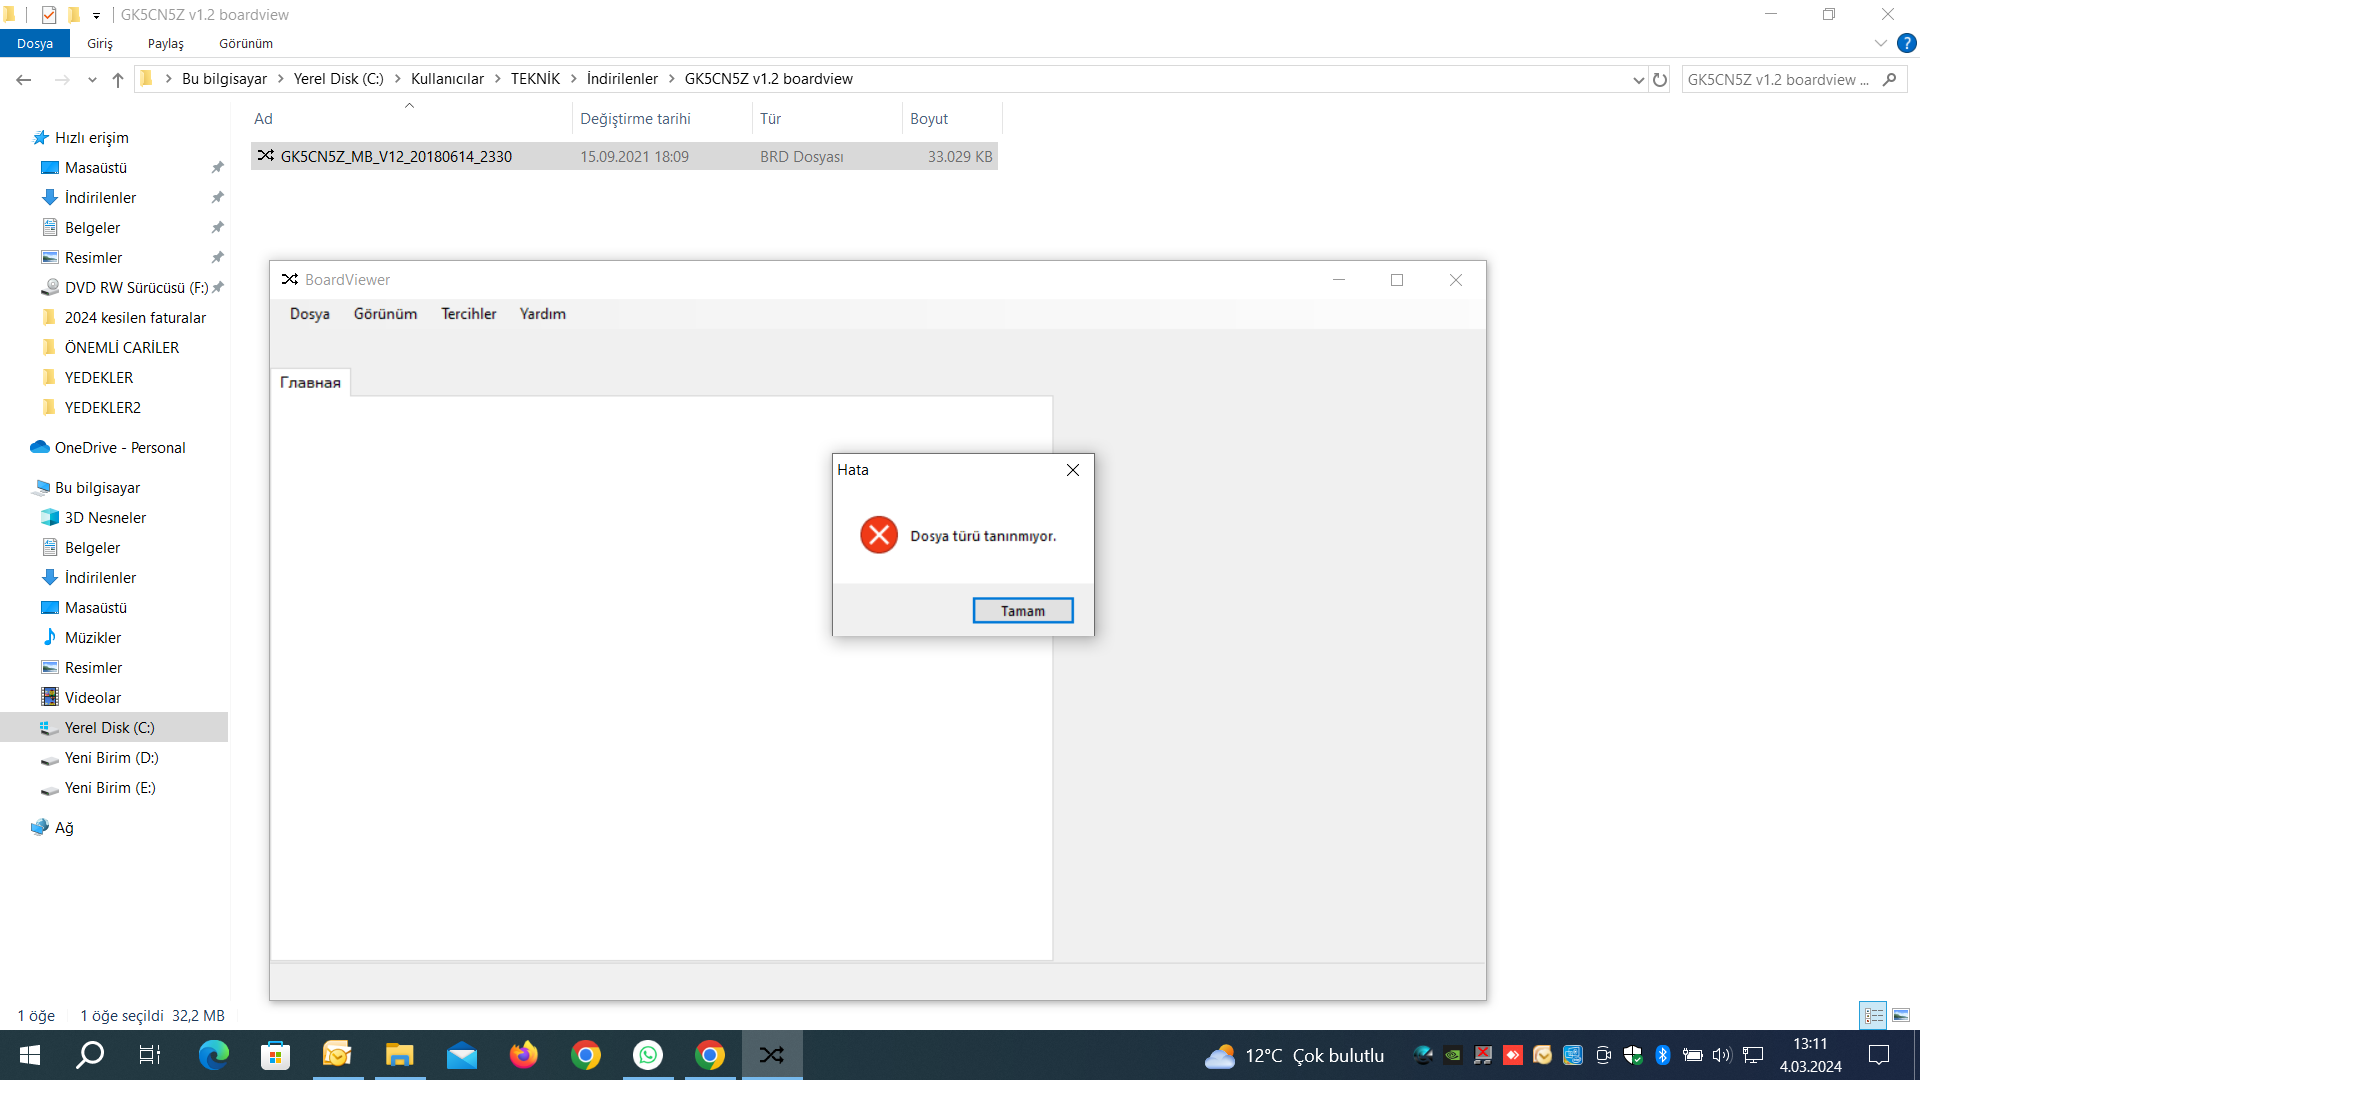
Task: Open Microsoft Edge from taskbar
Action: tap(213, 1055)
